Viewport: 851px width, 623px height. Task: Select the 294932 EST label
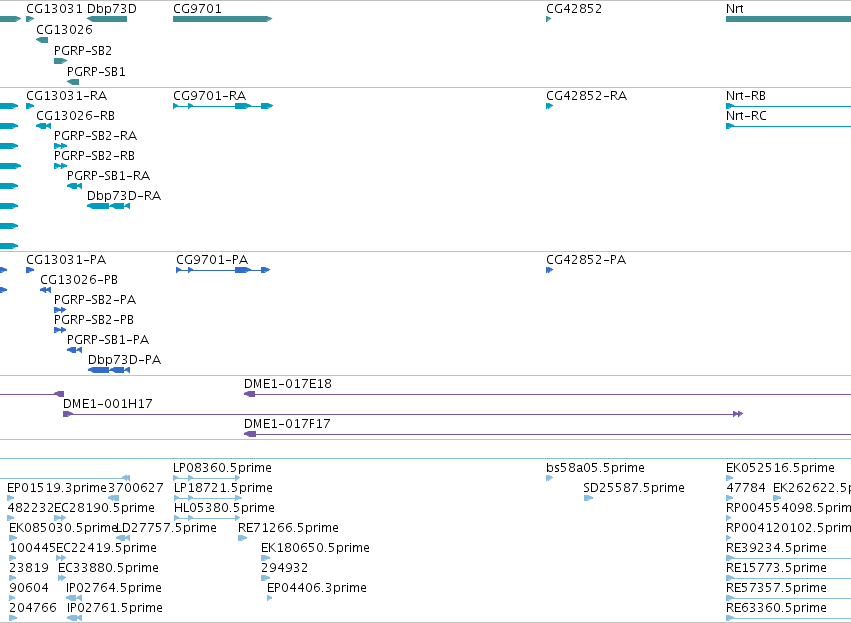pos(284,569)
